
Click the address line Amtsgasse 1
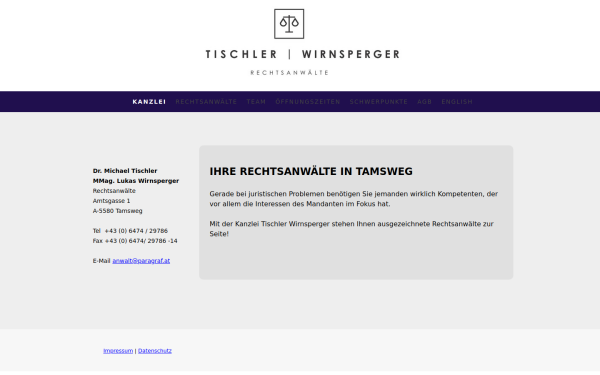click(x=111, y=201)
